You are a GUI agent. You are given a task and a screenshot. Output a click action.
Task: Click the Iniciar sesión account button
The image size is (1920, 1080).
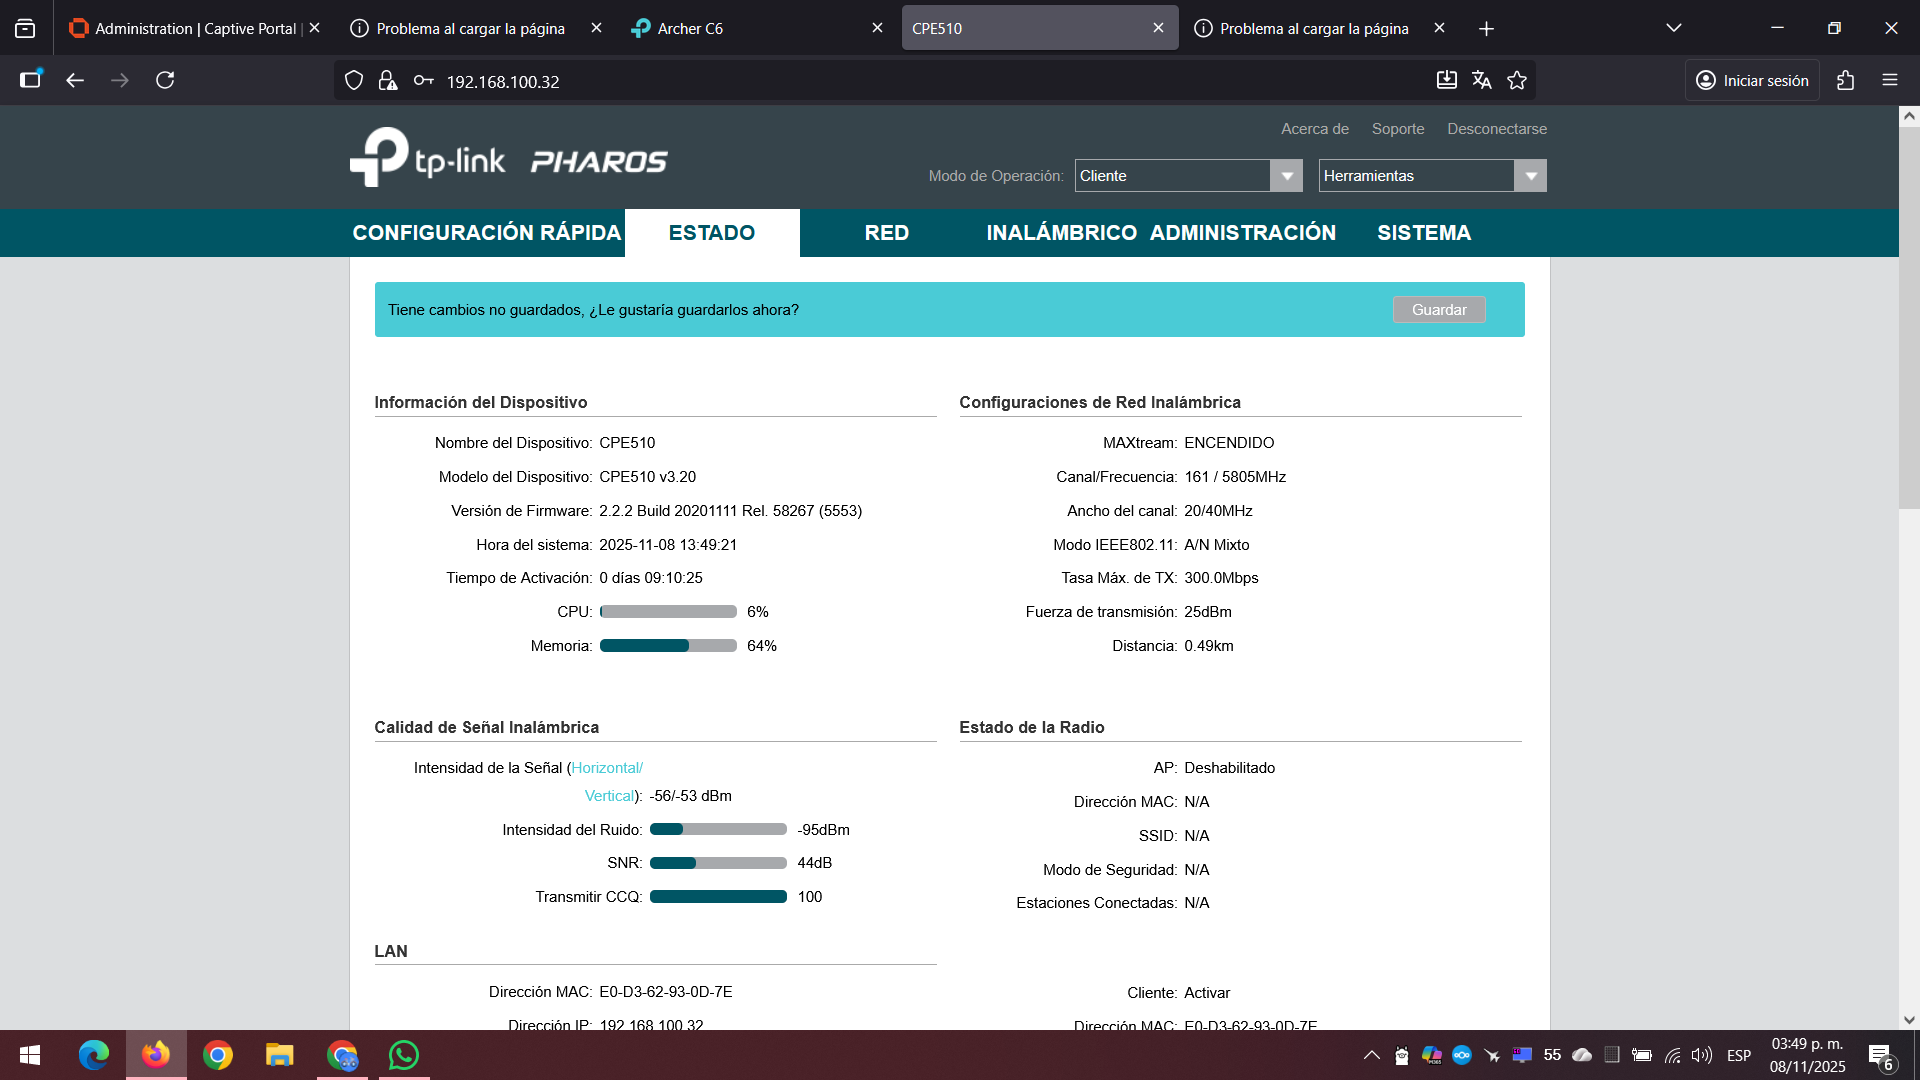(x=1752, y=80)
